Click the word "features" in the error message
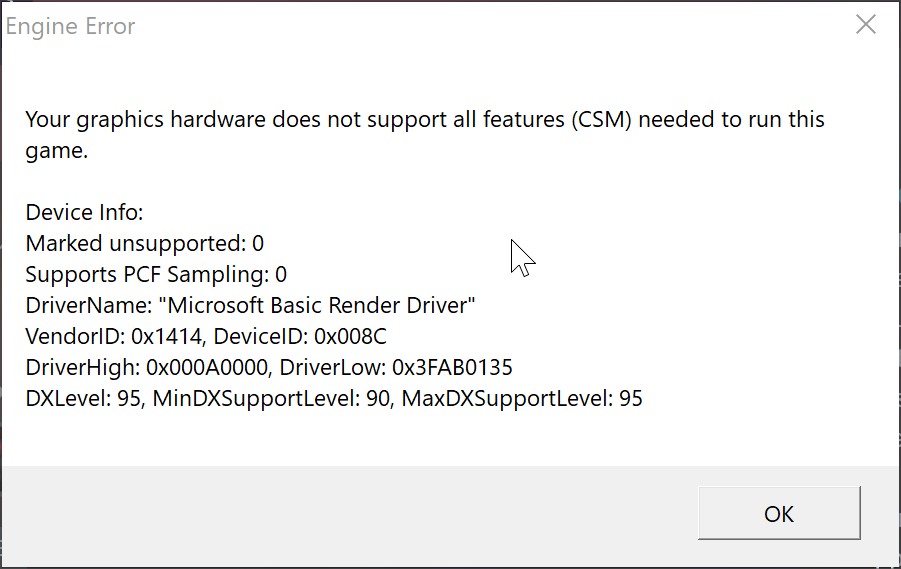901x569 pixels. 523,120
